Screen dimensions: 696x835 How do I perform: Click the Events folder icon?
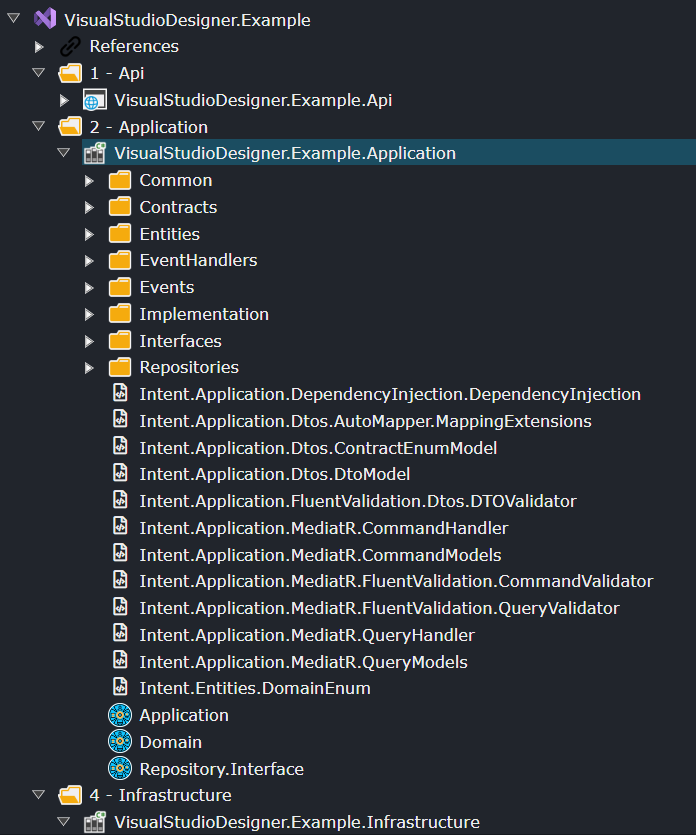pyautogui.click(x=120, y=287)
